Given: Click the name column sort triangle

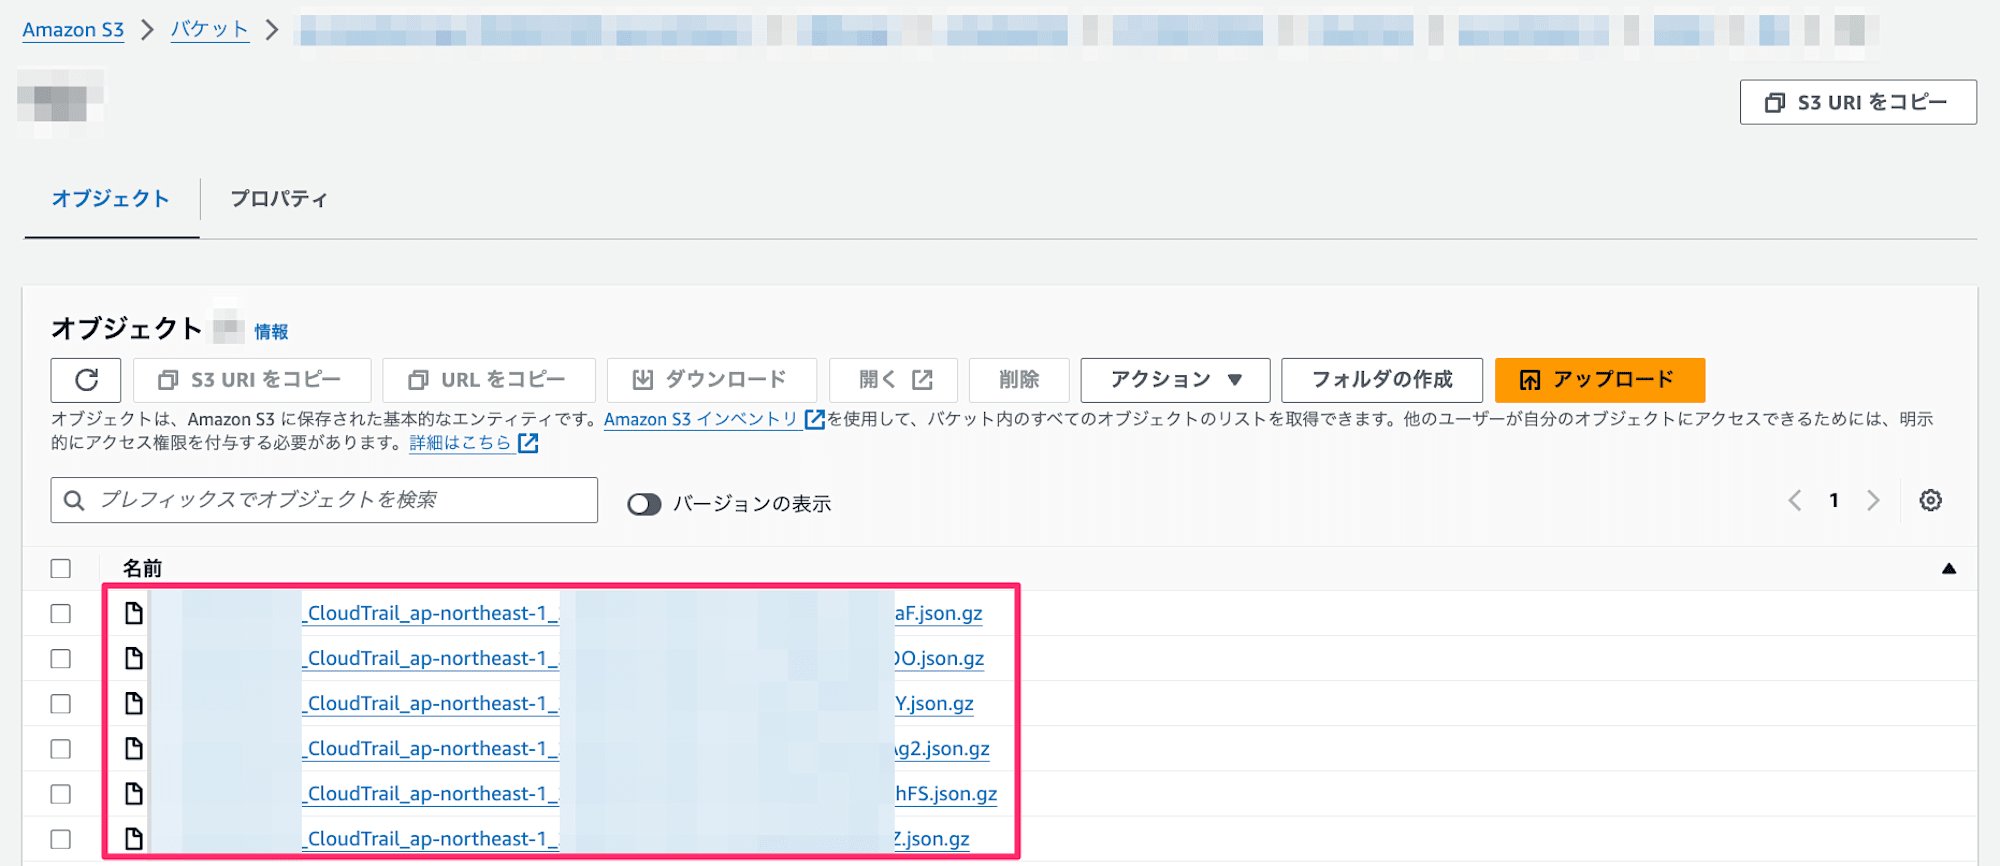Looking at the screenshot, I should click(1948, 569).
